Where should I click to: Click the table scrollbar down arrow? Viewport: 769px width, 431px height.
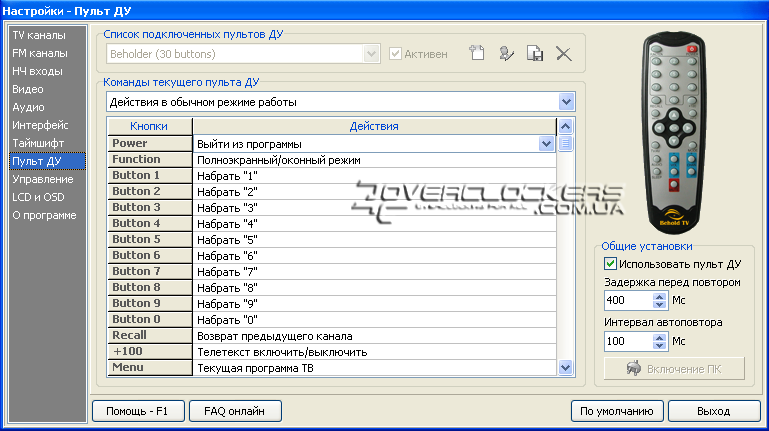(565, 367)
